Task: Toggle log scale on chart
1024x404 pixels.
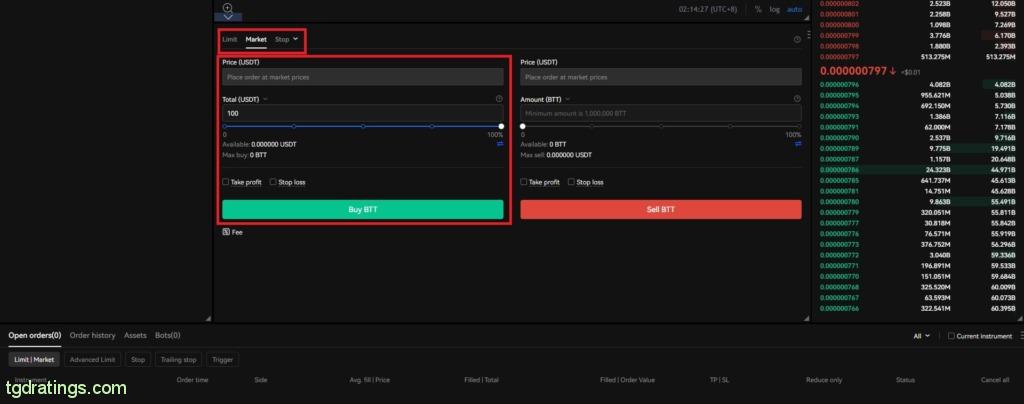Action: click(x=775, y=9)
